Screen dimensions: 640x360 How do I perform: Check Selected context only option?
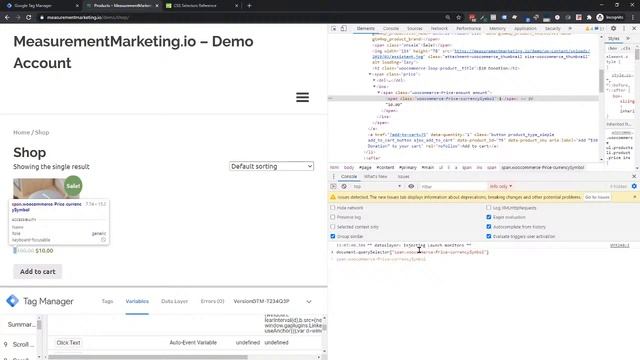click(x=333, y=227)
